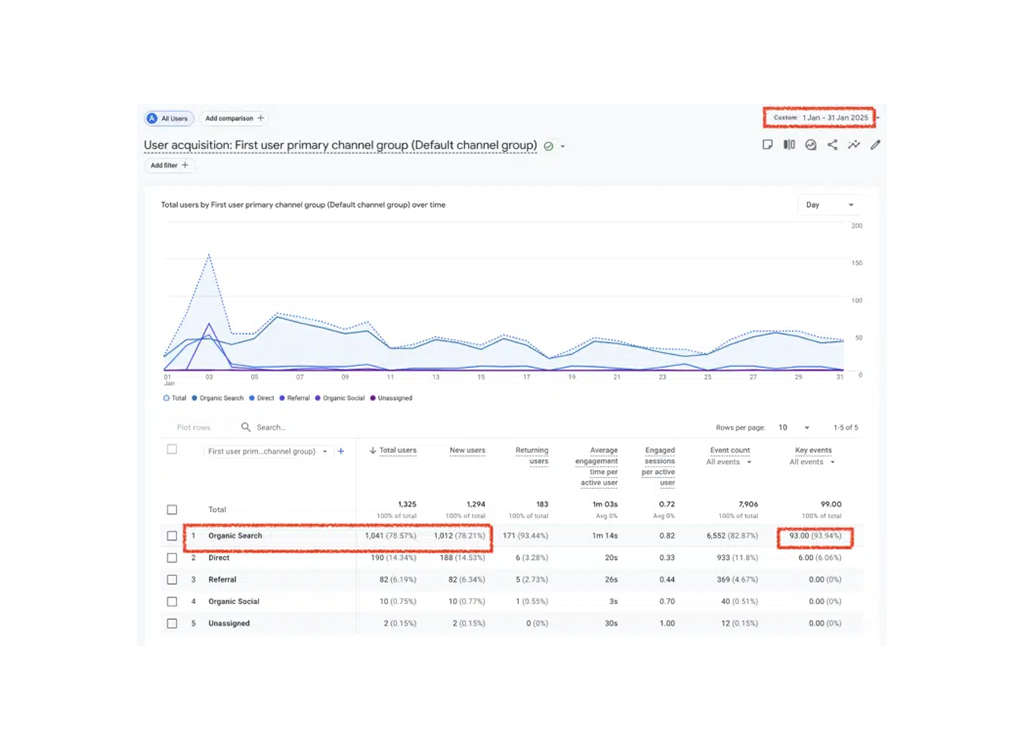The image size is (1024, 750).
Task: Open the custom date range 1 Jan – 31 Jan 2025
Action: 820,116
